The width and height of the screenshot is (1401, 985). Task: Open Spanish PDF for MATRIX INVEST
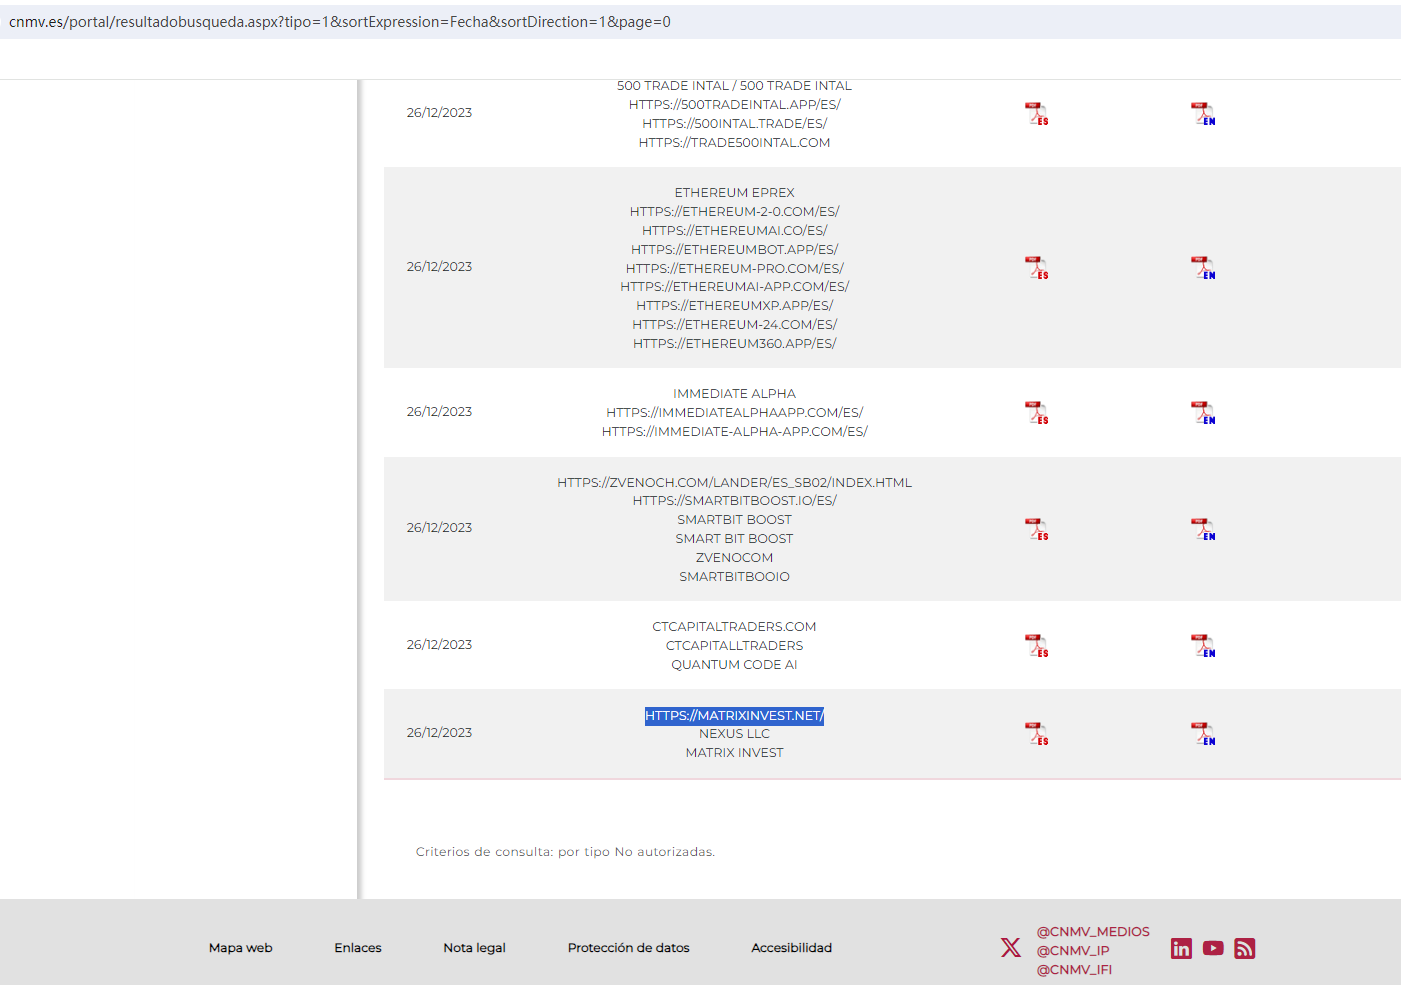(x=1037, y=734)
